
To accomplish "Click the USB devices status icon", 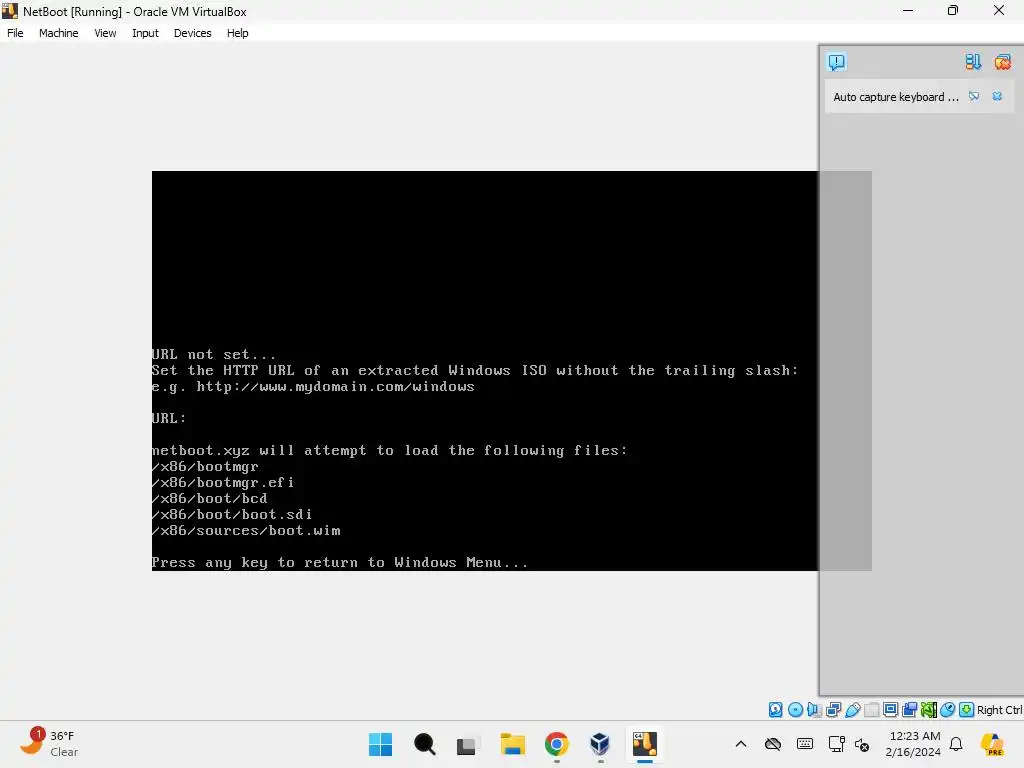I will pyautogui.click(x=852, y=710).
